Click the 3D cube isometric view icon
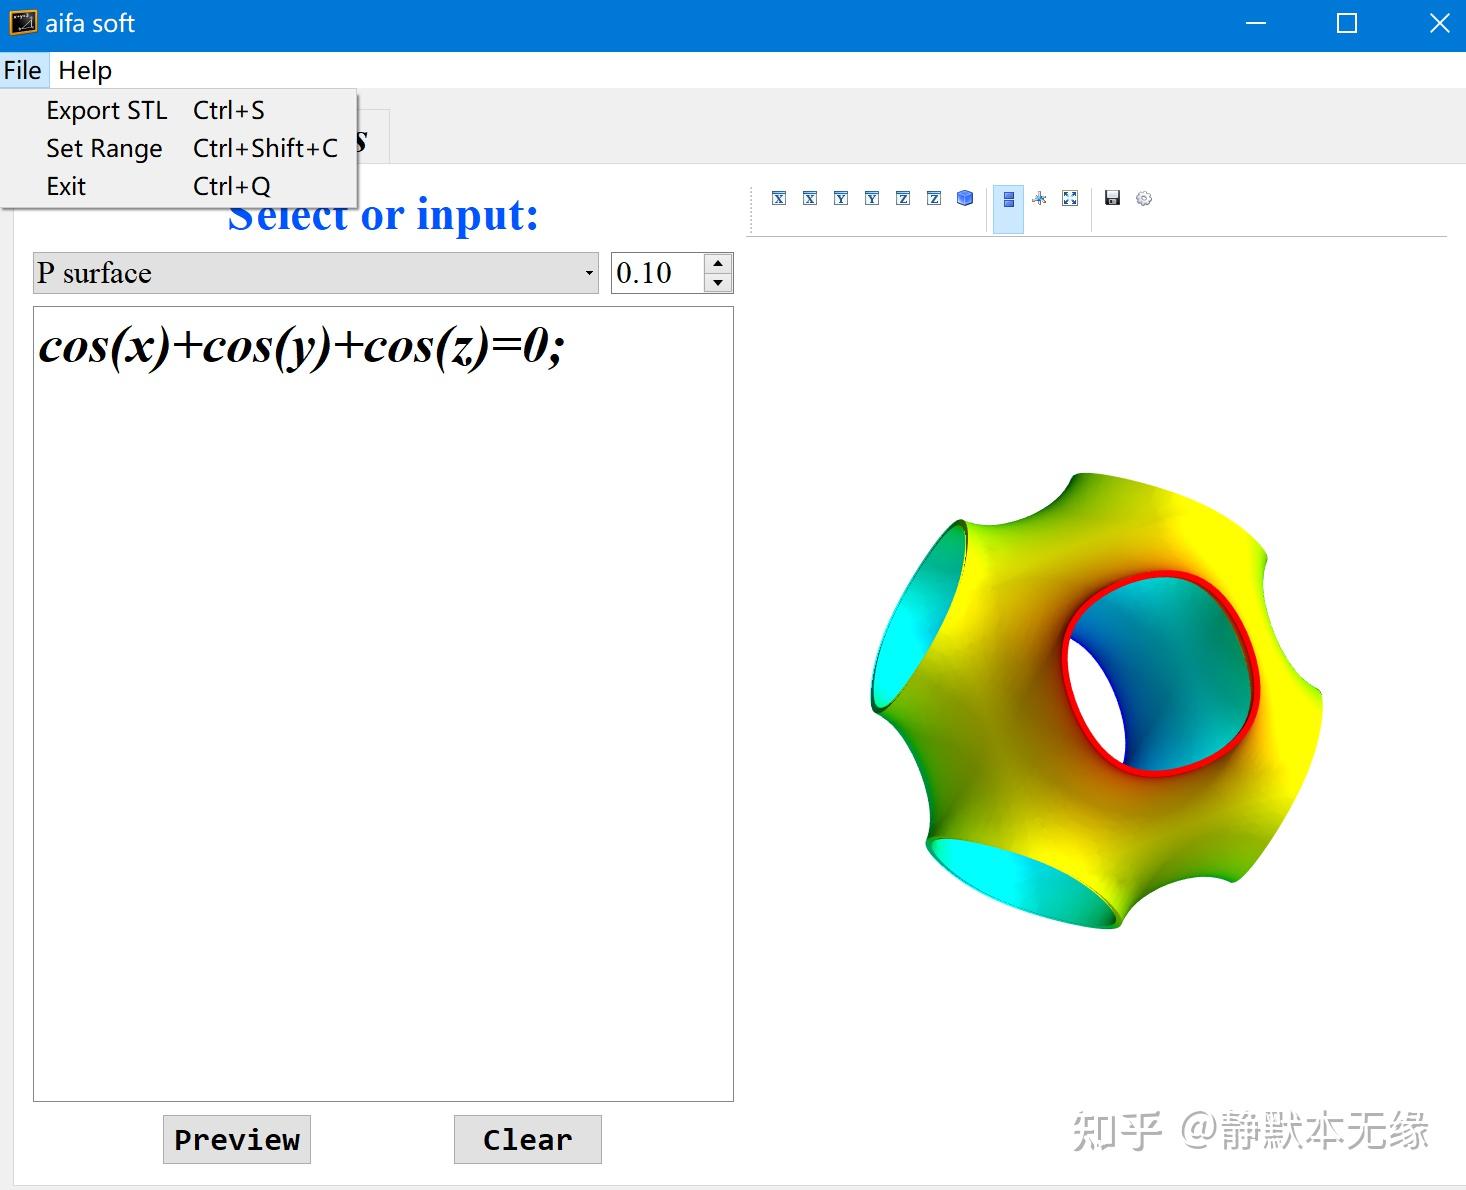Screen dimensions: 1466x1190 [964, 198]
